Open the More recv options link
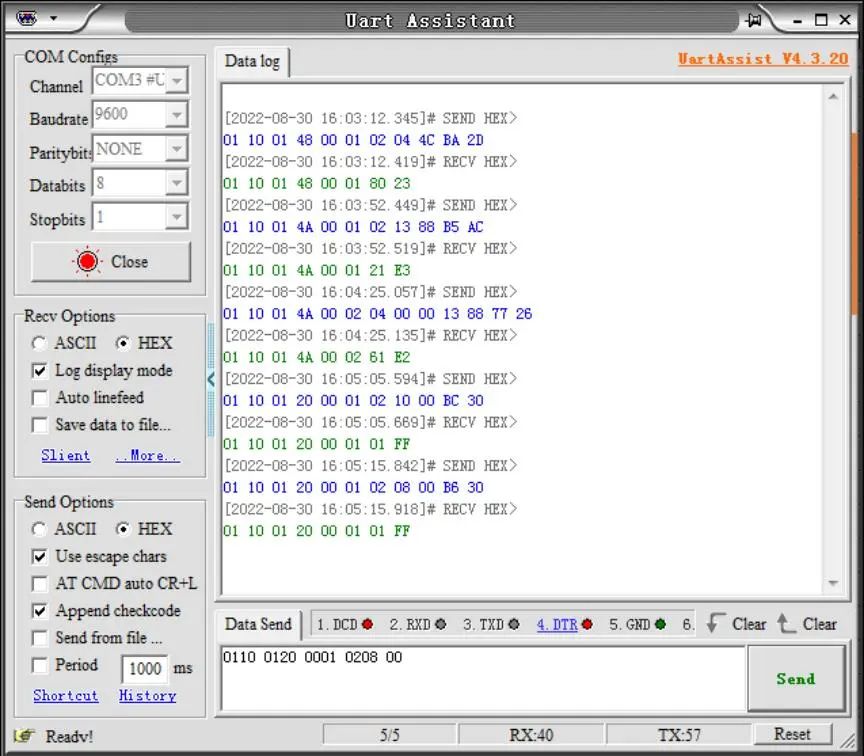Viewport: 864px width, 756px height. pos(148,456)
